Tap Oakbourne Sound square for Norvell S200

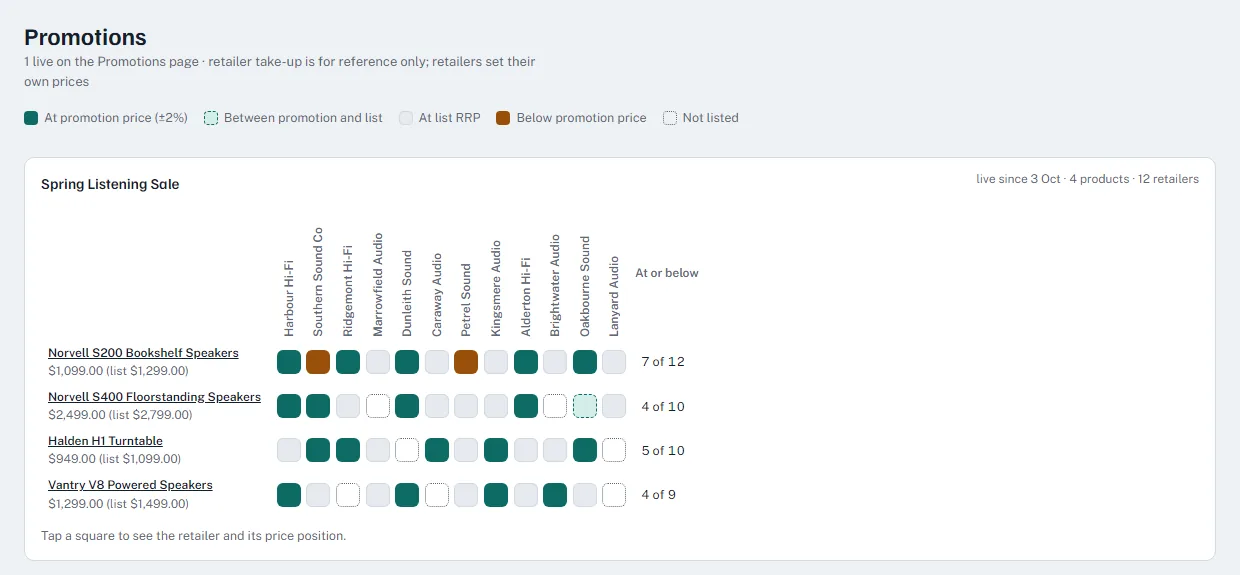point(585,362)
